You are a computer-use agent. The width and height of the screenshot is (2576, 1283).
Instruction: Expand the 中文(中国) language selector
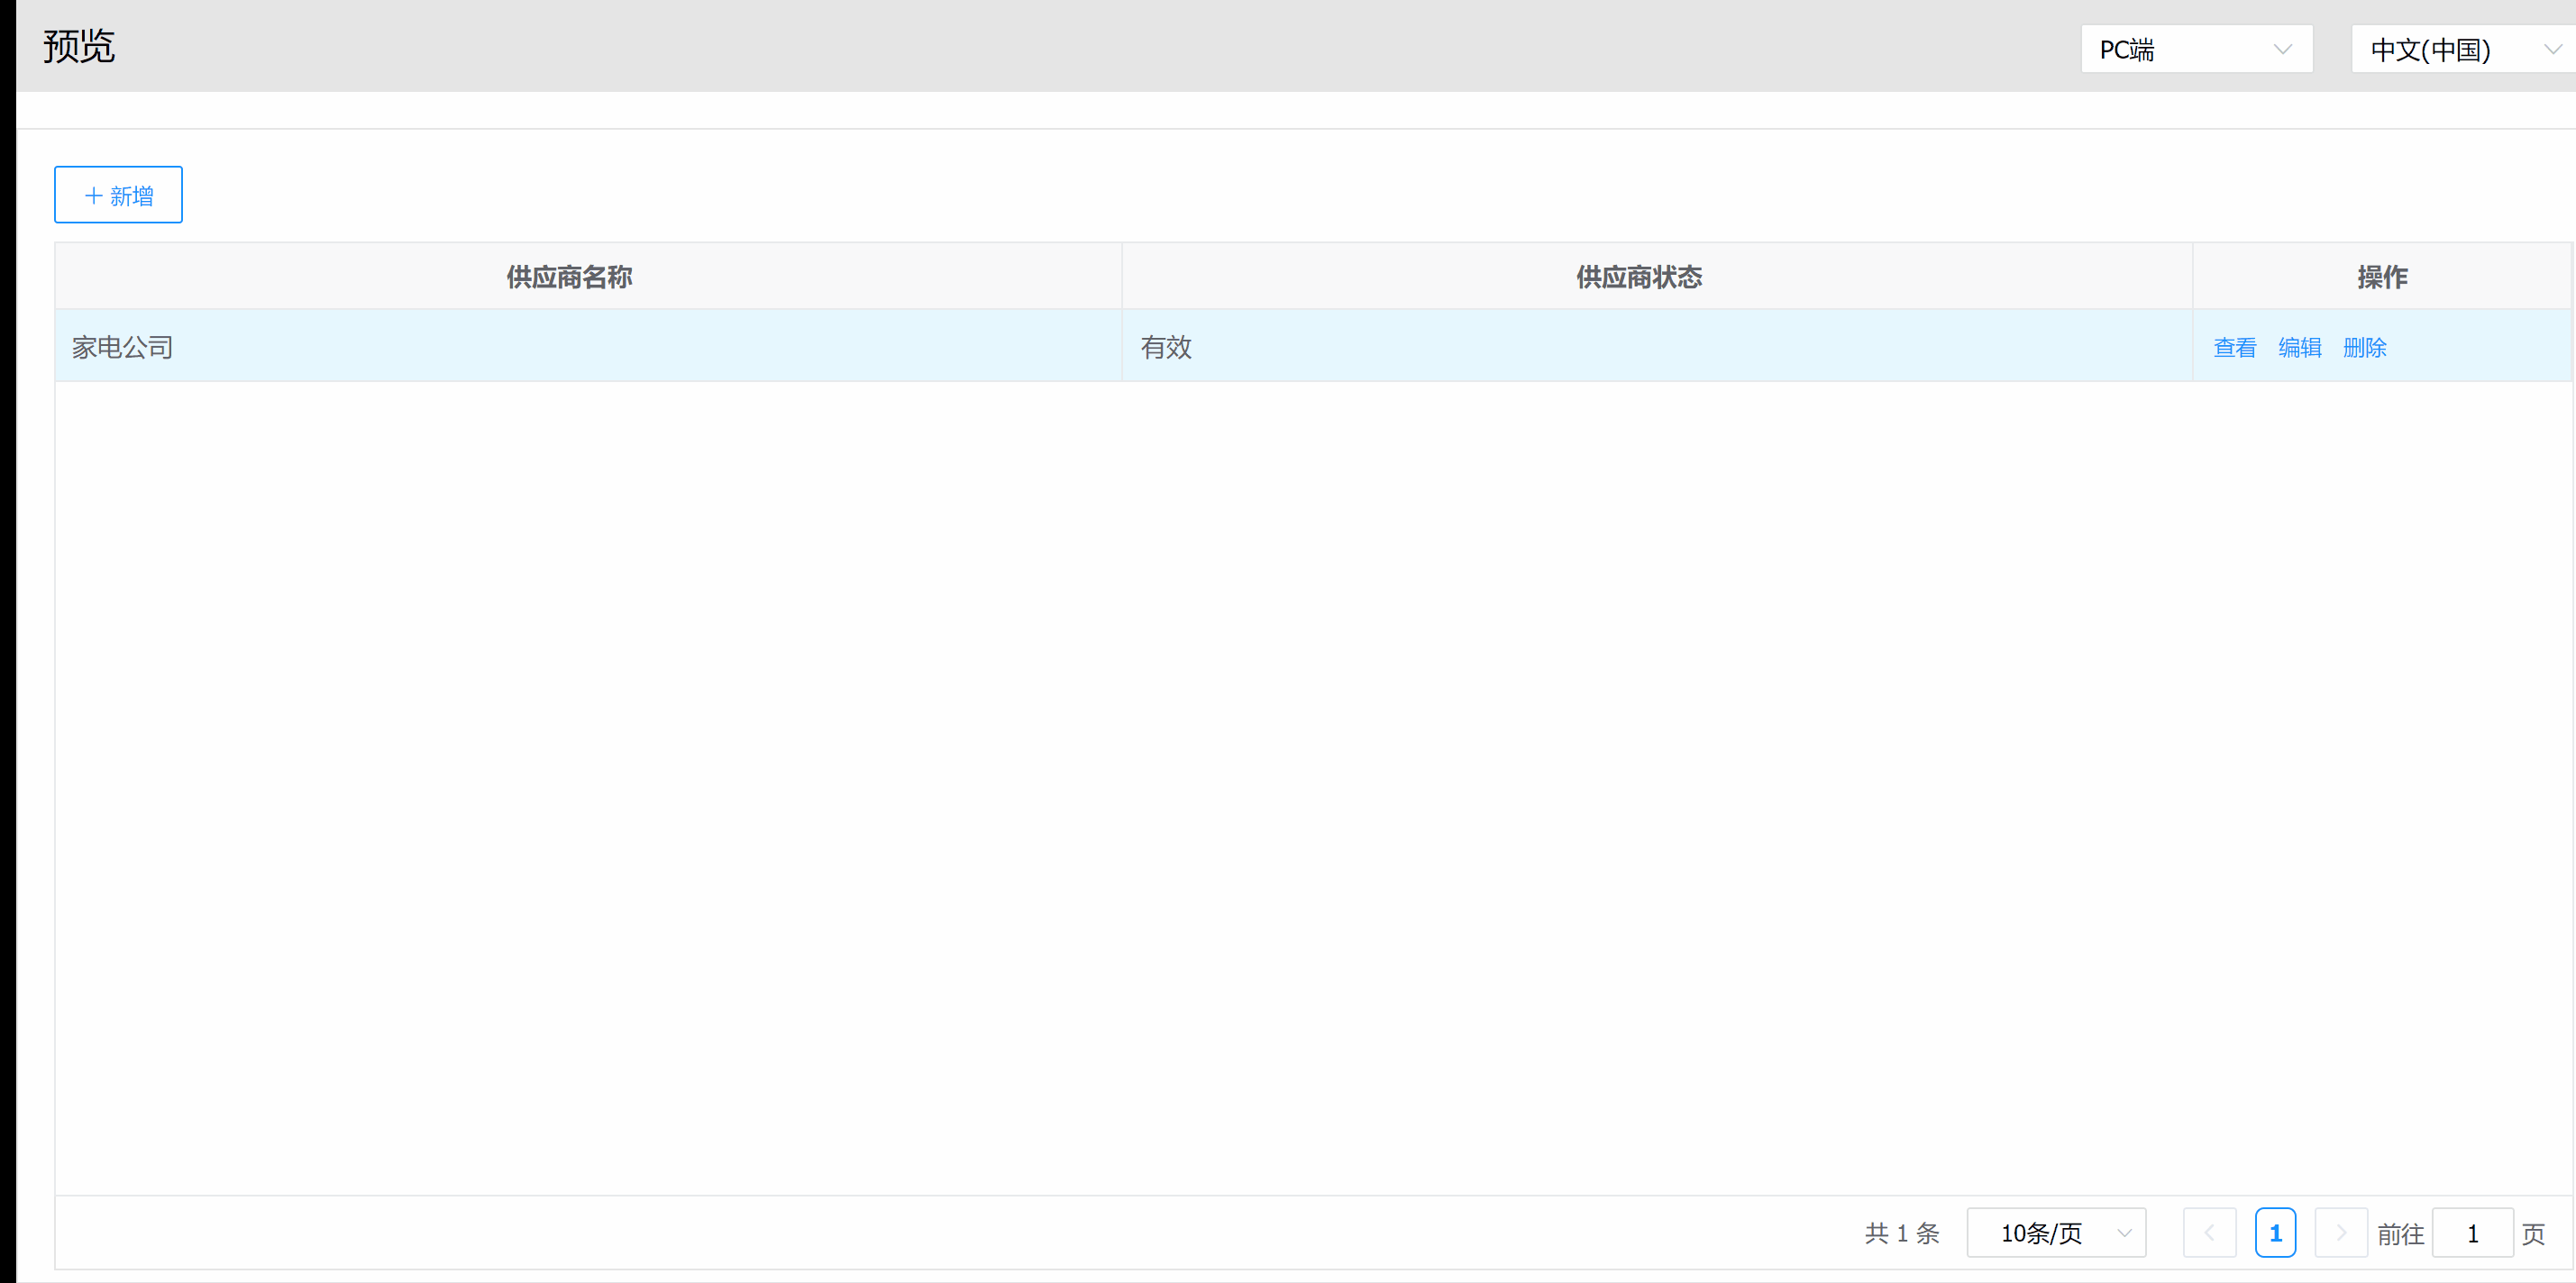[x=2460, y=49]
